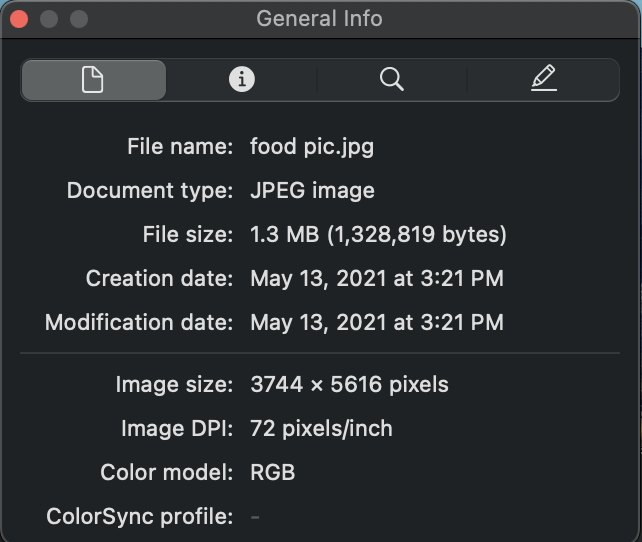Click the General Info window title
The image size is (642, 542).
coord(319,19)
